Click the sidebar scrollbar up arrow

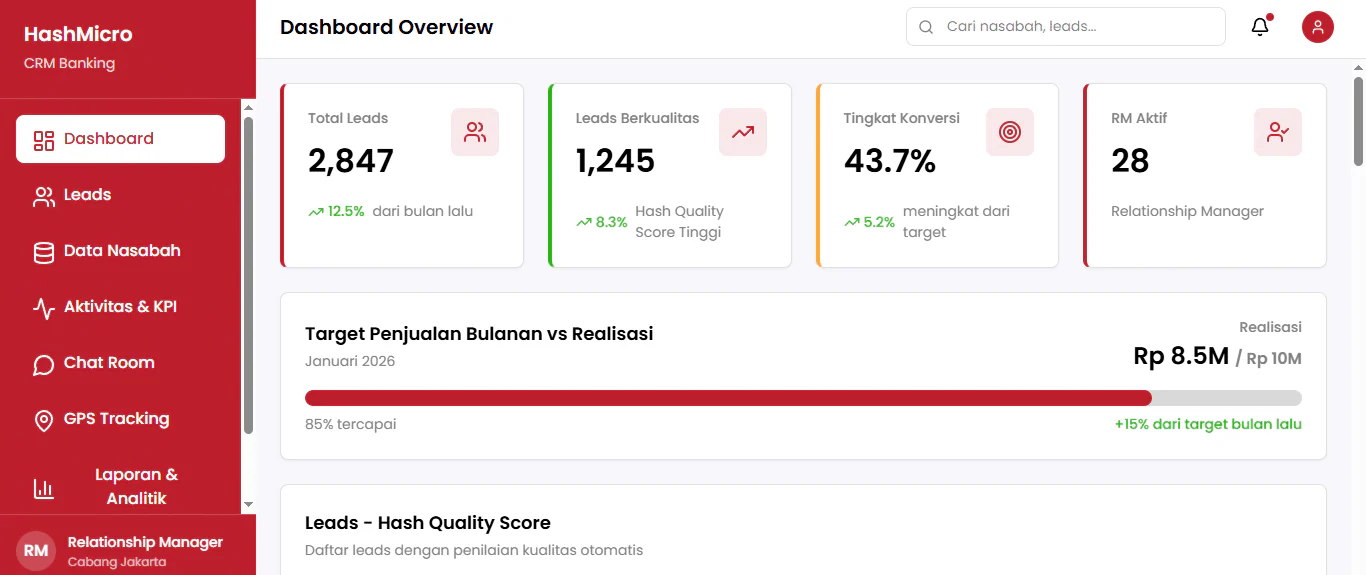pyautogui.click(x=249, y=106)
